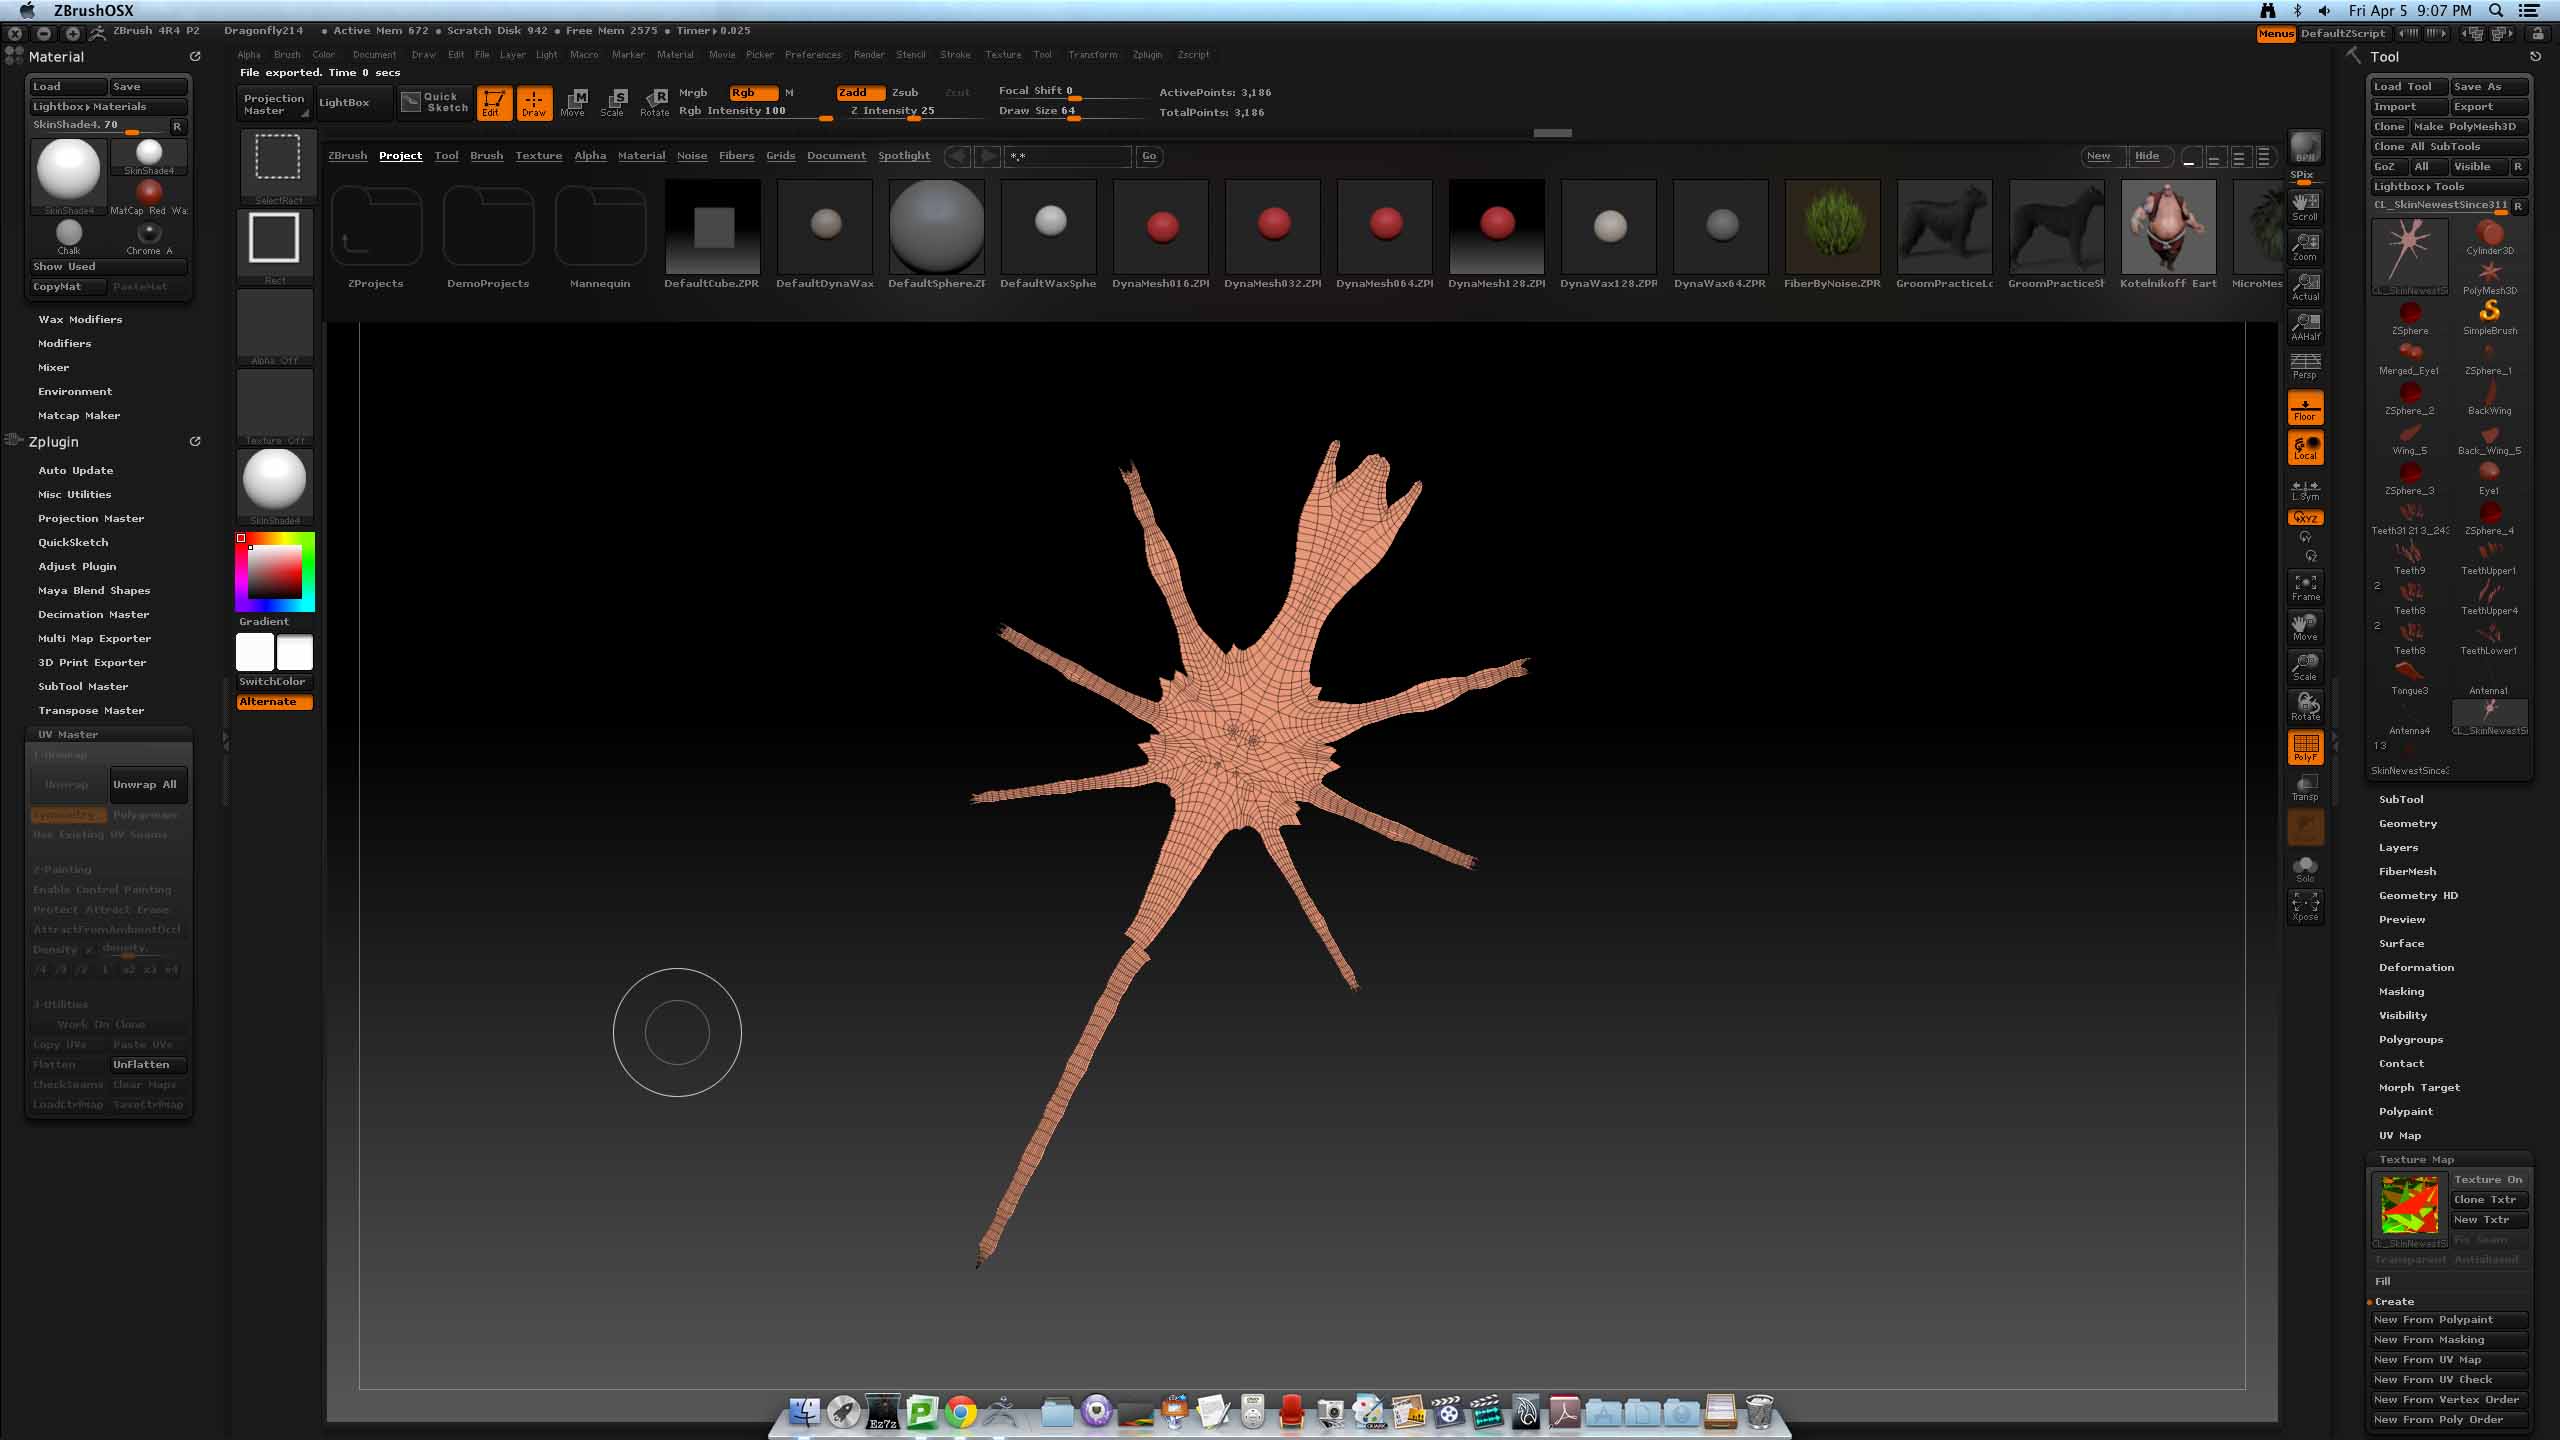Select the Rotate tool in top toolbar

[655, 102]
